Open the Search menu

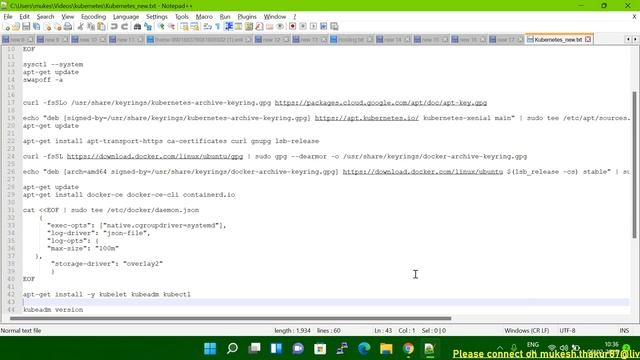click(x=45, y=17)
